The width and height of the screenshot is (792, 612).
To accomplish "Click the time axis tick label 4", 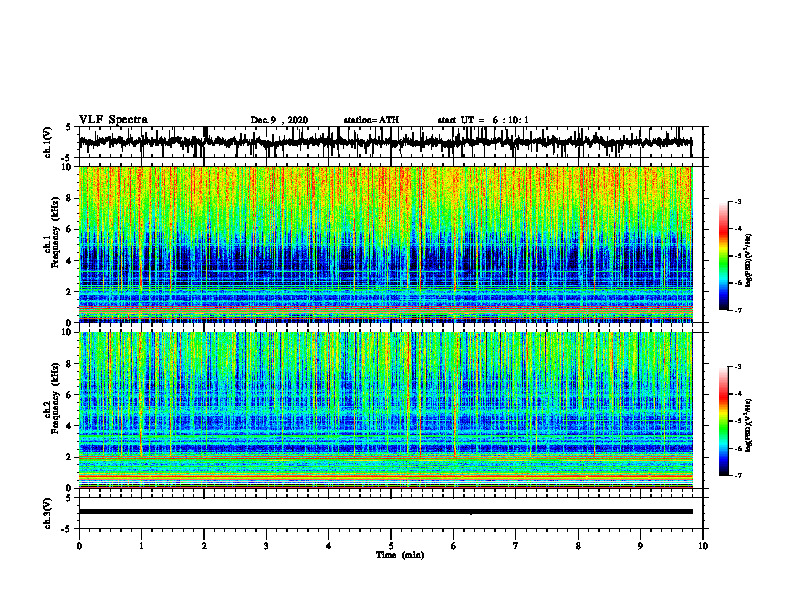I will tap(329, 546).
